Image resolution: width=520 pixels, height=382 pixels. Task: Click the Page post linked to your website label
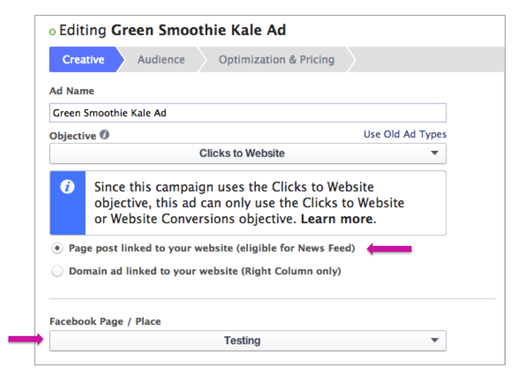pos(212,248)
